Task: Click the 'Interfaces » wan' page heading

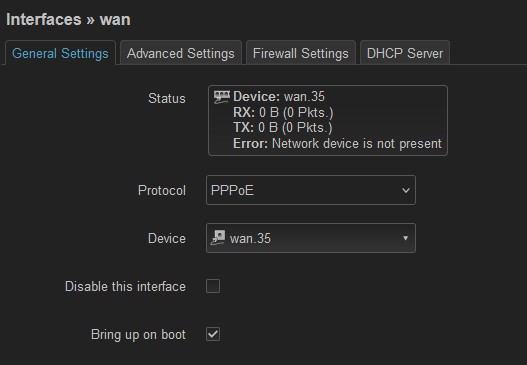Action: (68, 19)
